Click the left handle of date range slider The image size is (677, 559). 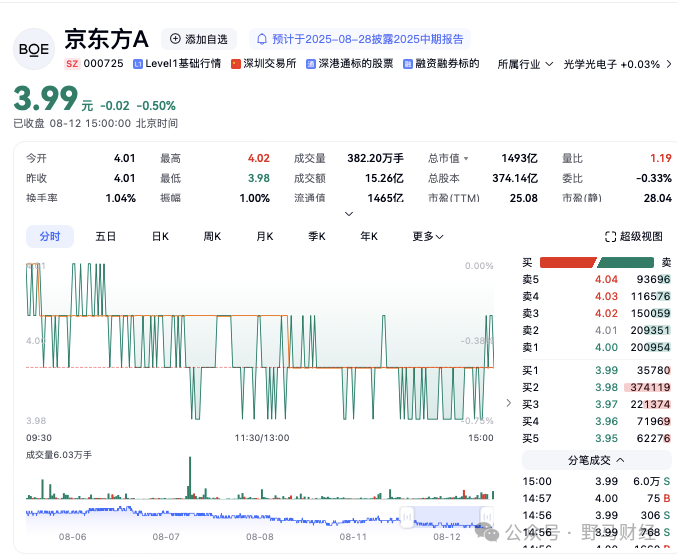[407, 517]
